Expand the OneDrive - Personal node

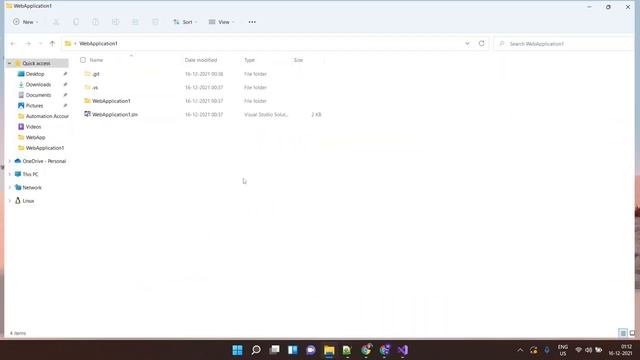[x=10, y=161]
